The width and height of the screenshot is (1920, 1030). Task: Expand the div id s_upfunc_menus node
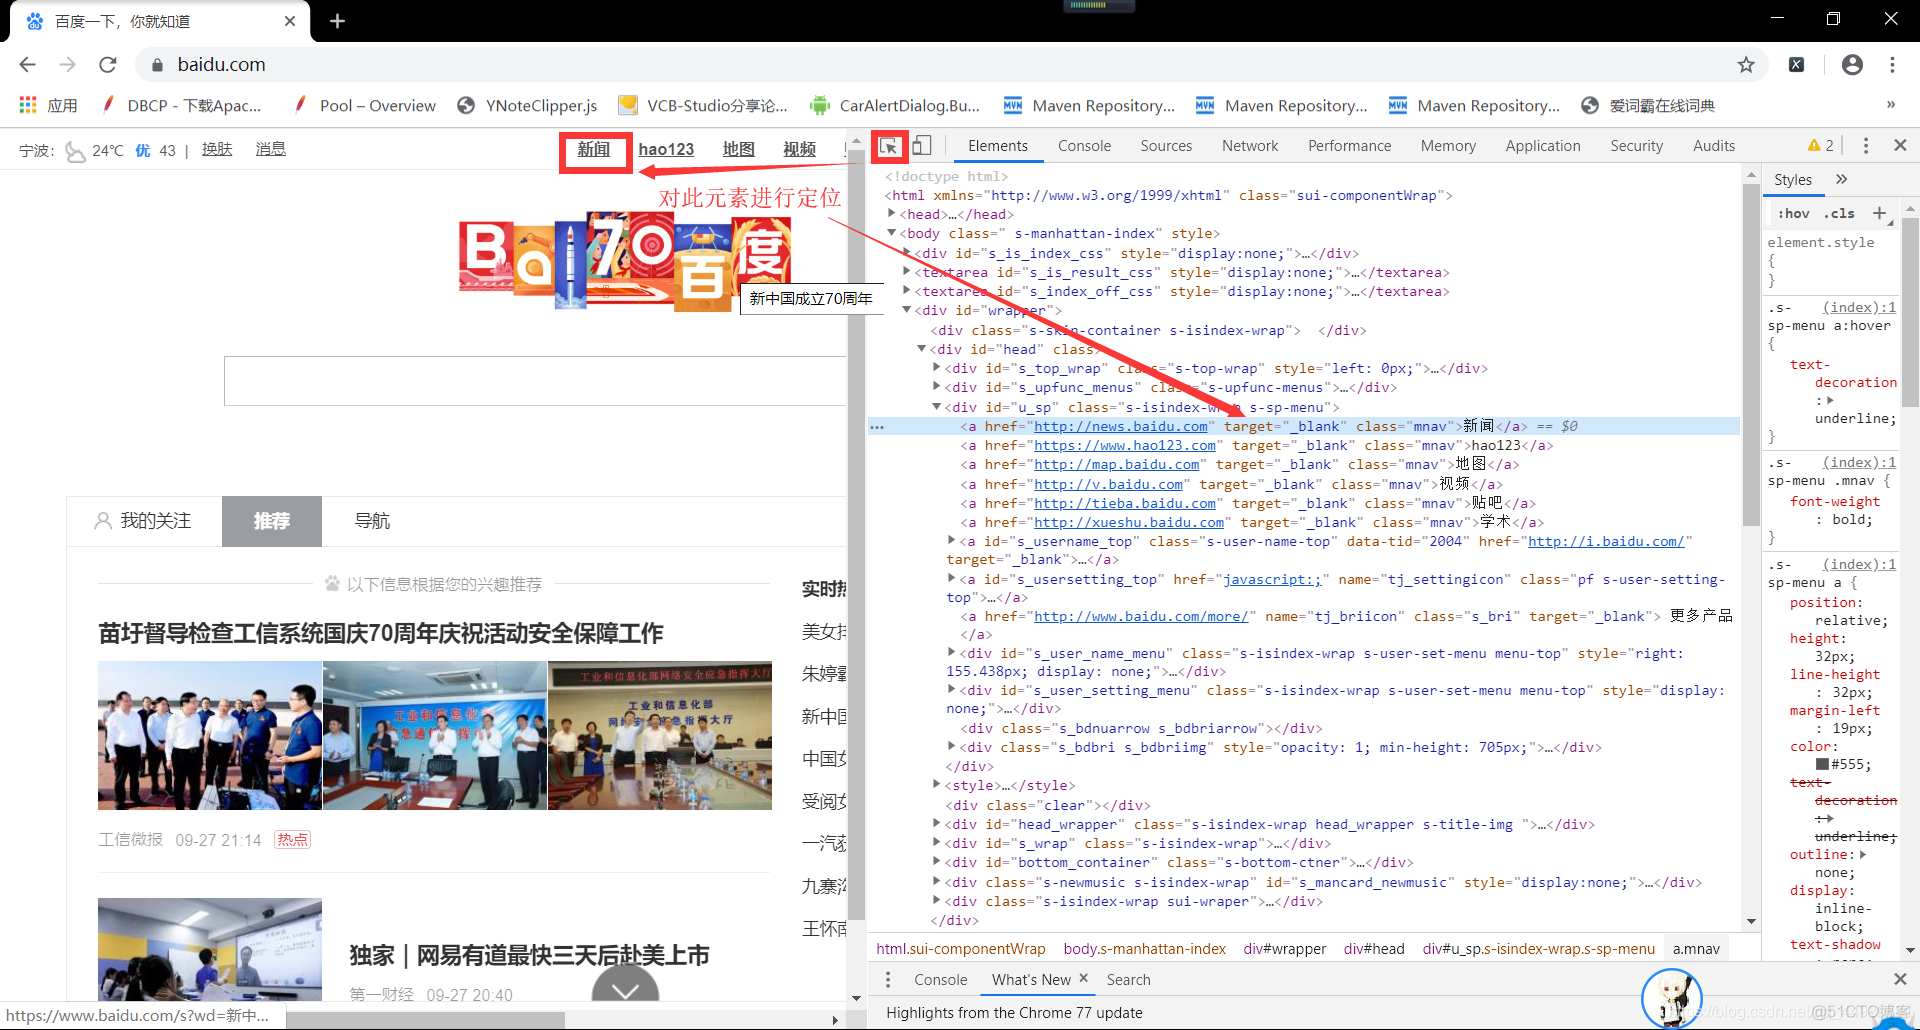tap(937, 387)
